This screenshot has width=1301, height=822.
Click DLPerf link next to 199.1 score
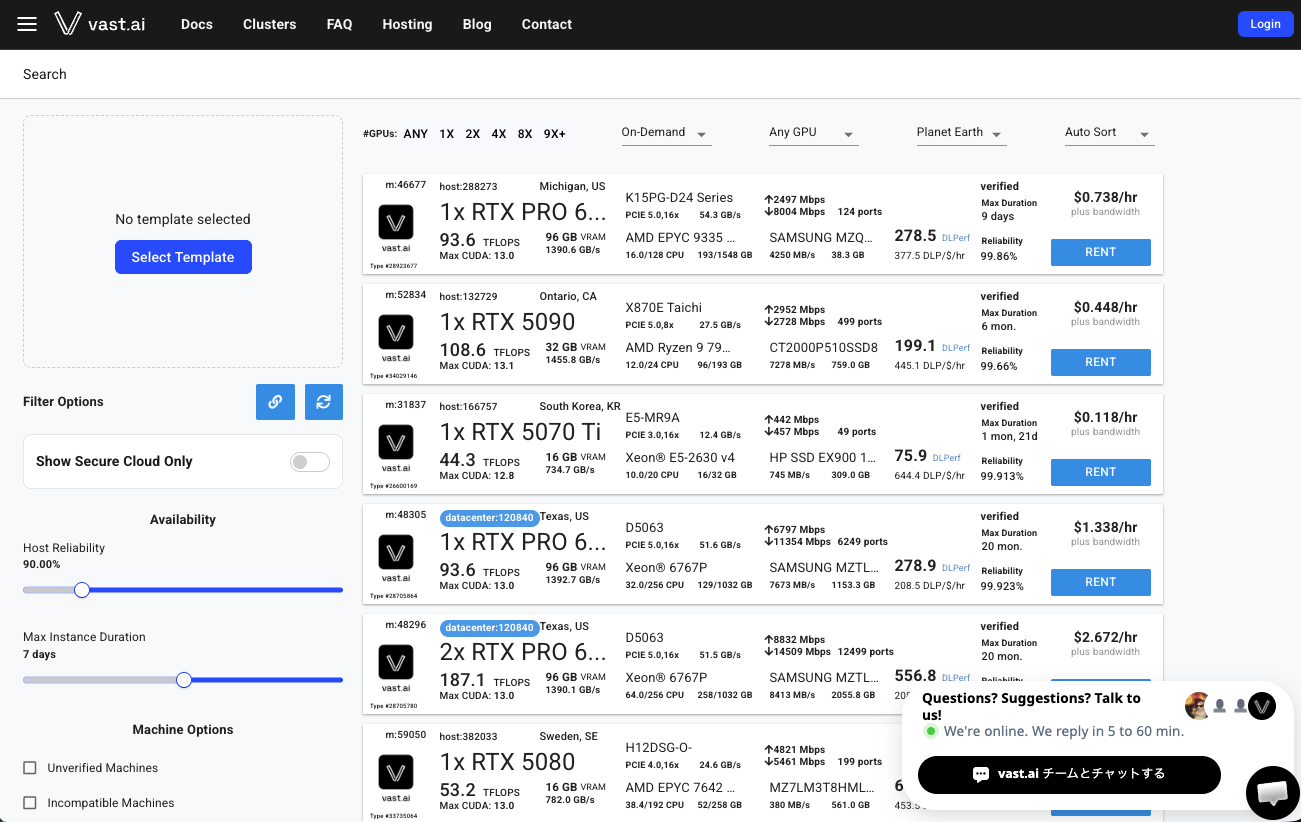(x=956, y=348)
